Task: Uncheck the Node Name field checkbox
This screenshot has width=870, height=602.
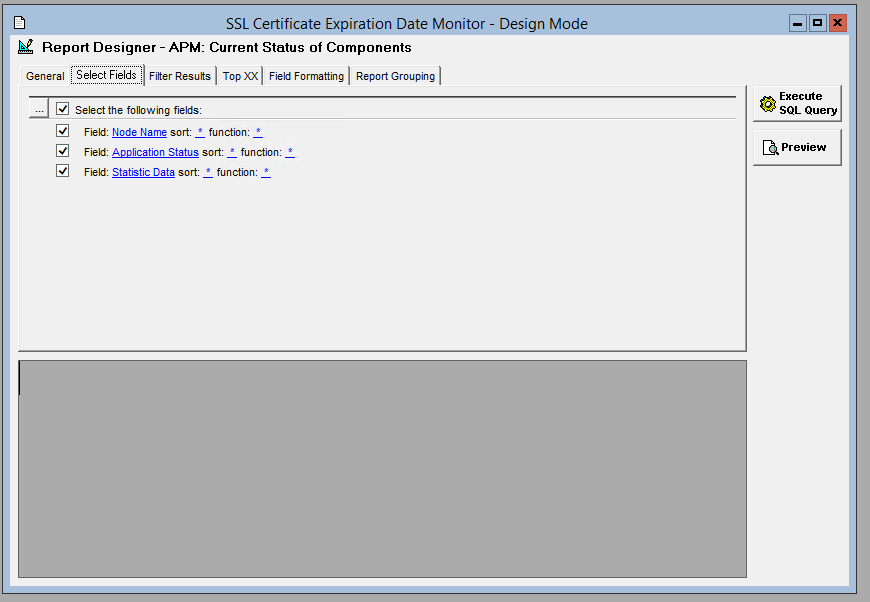Action: pos(63,131)
